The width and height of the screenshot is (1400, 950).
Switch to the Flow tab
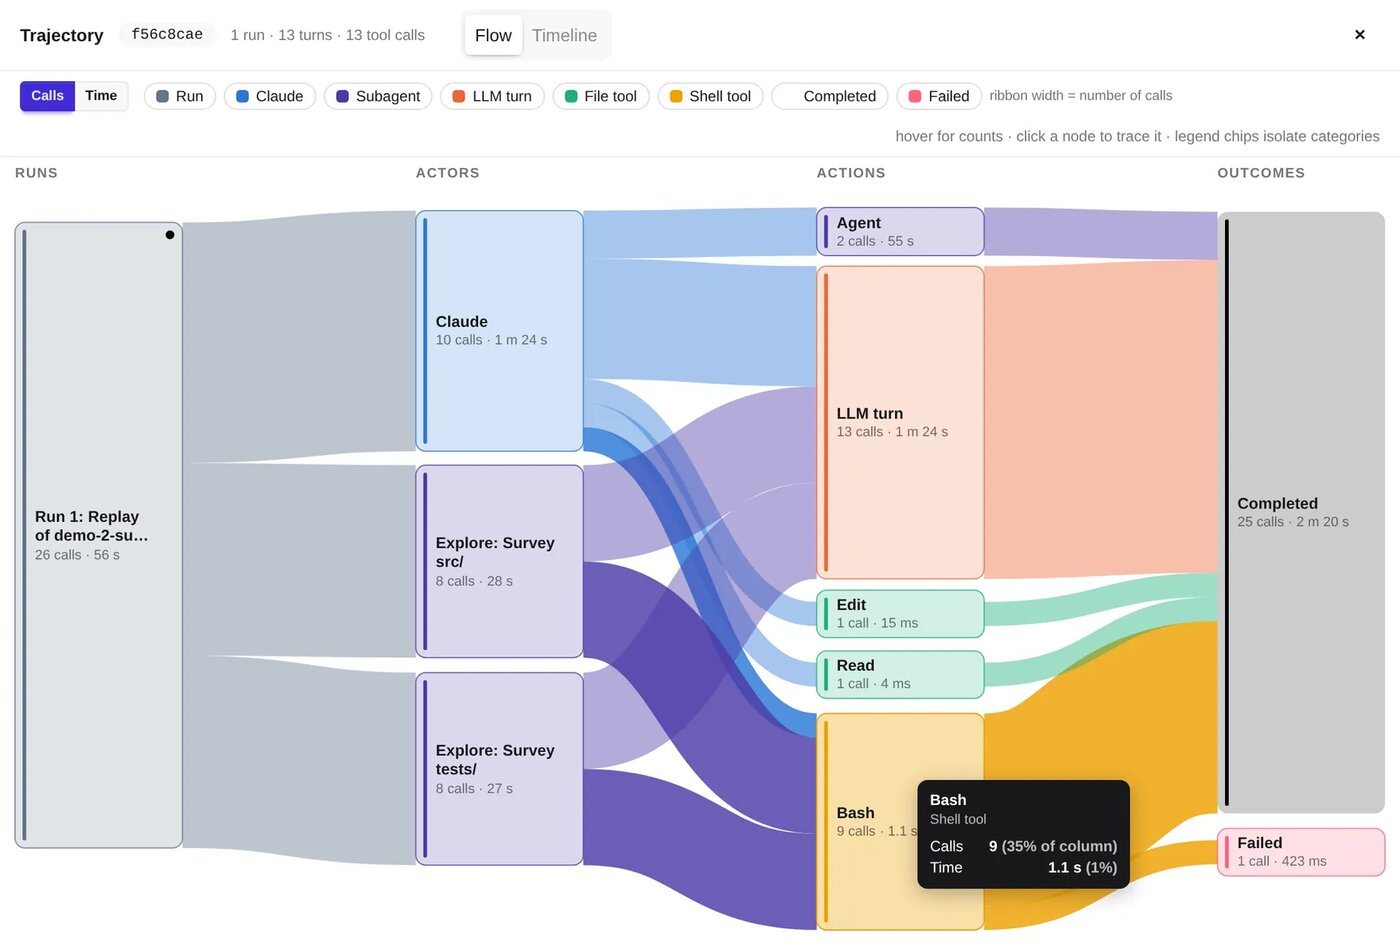point(493,35)
